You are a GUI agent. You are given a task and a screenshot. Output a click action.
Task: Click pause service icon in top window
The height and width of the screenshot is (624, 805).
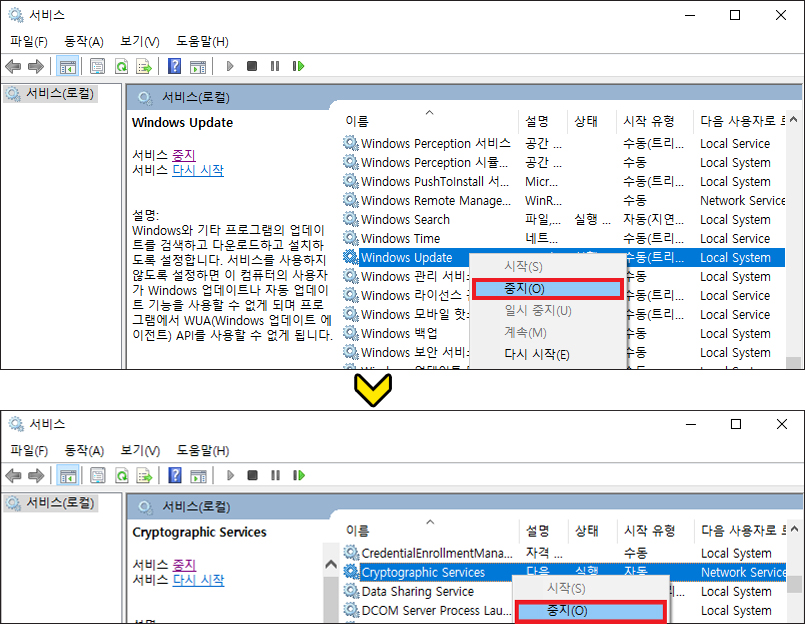coord(275,66)
